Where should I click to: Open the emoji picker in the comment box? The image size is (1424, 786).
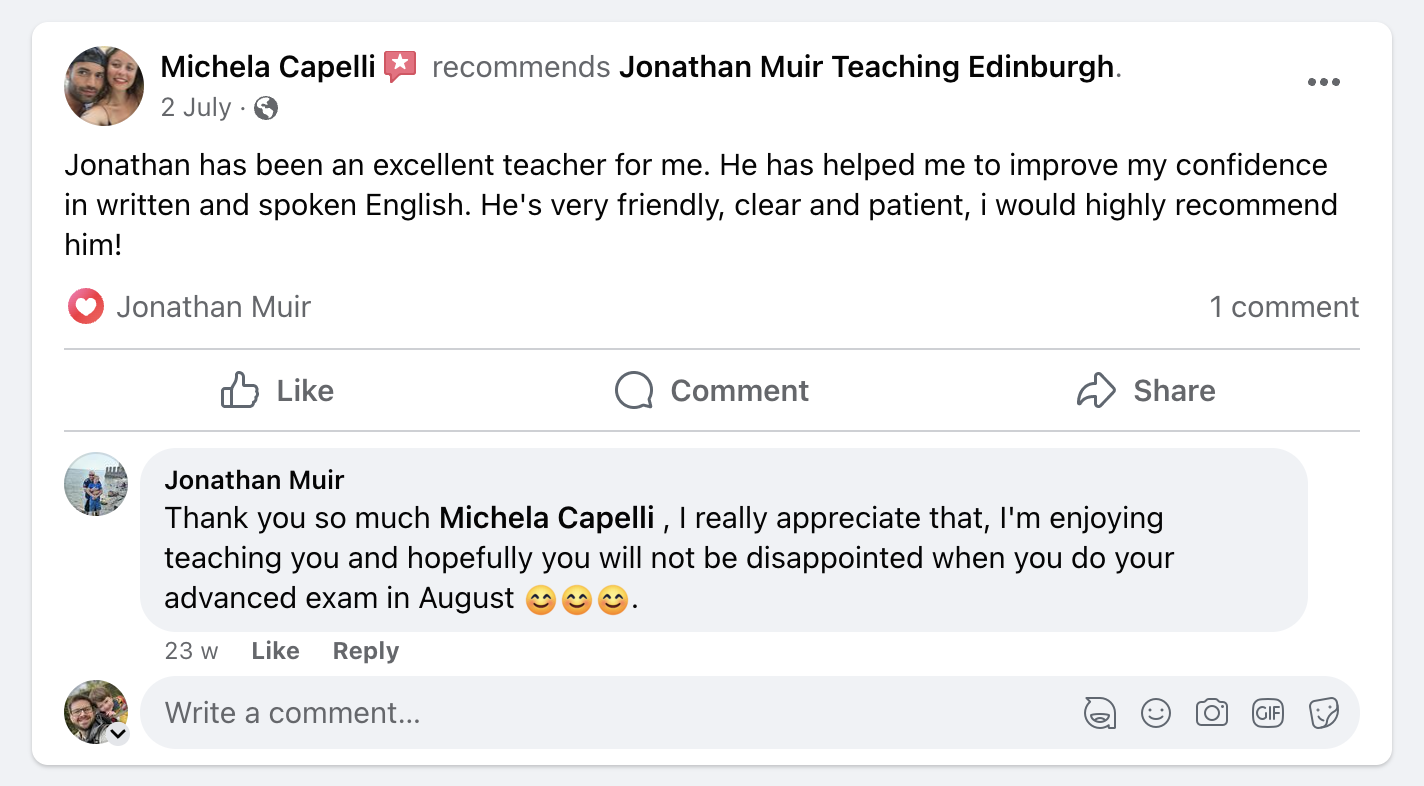pos(1156,712)
